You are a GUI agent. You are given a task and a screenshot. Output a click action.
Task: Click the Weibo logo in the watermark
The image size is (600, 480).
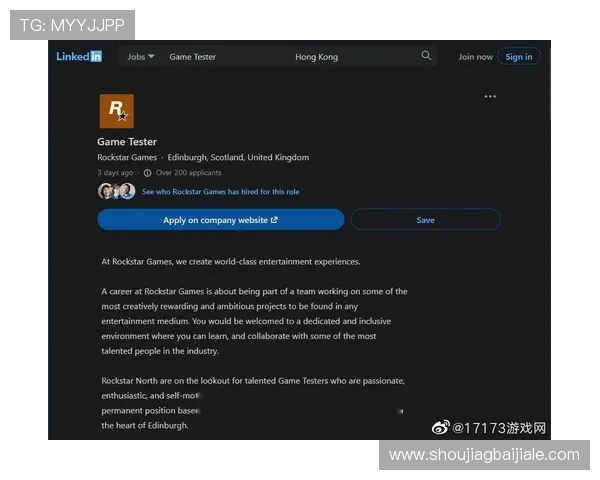(x=441, y=428)
